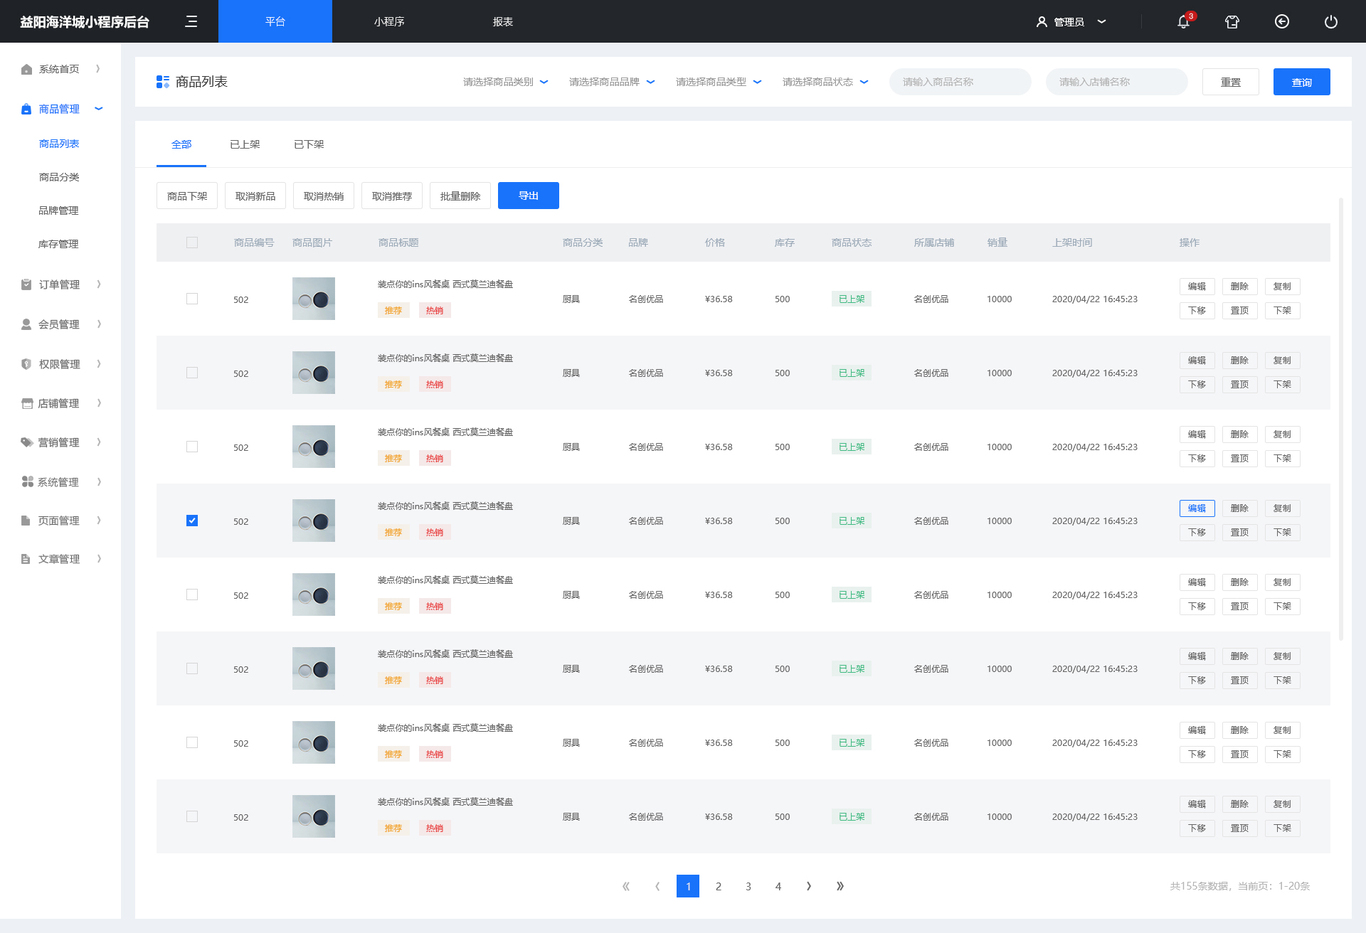The image size is (1366, 933).
Task: Click the 订单管理 clipboard icon
Action: click(x=27, y=285)
